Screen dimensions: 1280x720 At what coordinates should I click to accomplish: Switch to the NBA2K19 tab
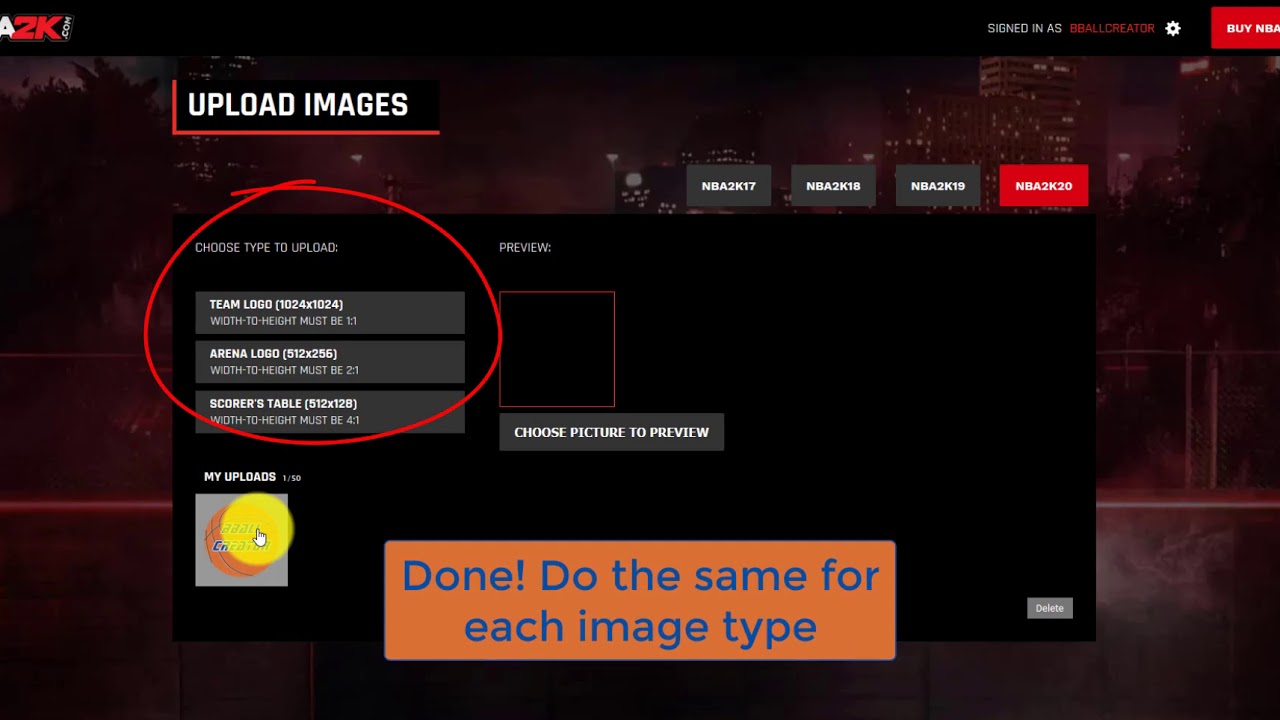[937, 186]
